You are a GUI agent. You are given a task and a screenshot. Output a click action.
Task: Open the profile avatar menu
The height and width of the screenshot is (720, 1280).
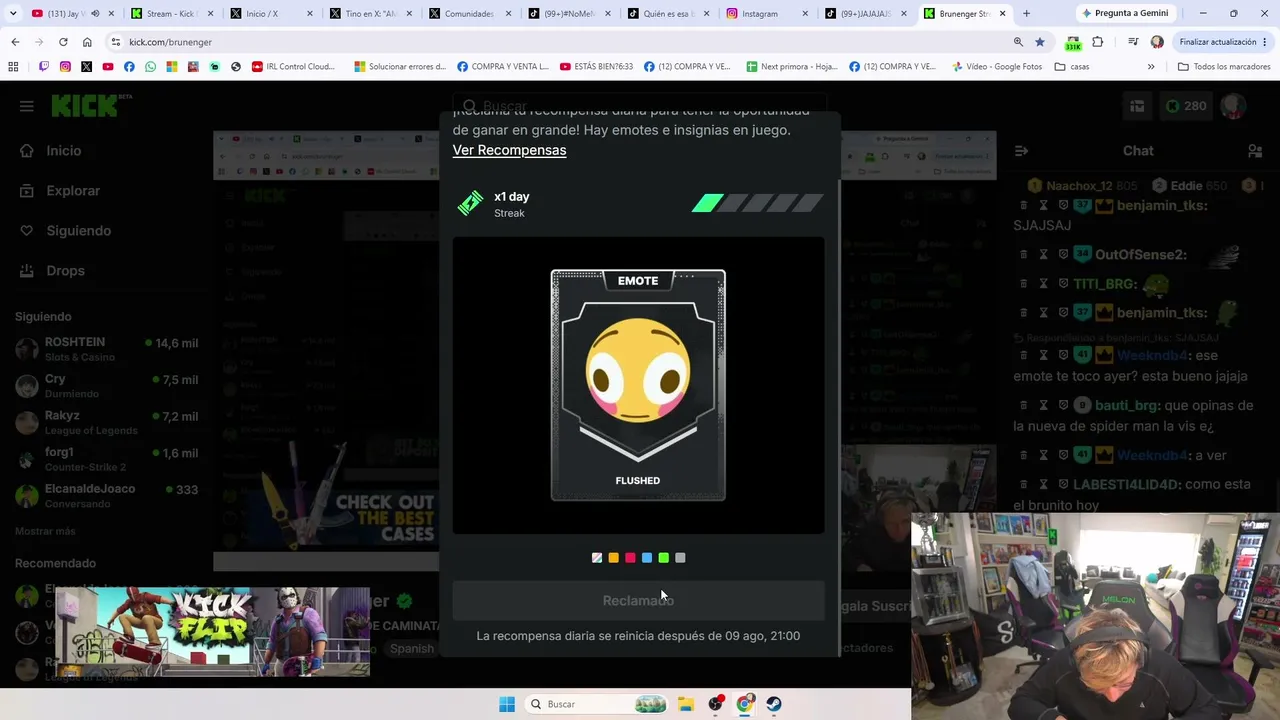(x=1233, y=106)
